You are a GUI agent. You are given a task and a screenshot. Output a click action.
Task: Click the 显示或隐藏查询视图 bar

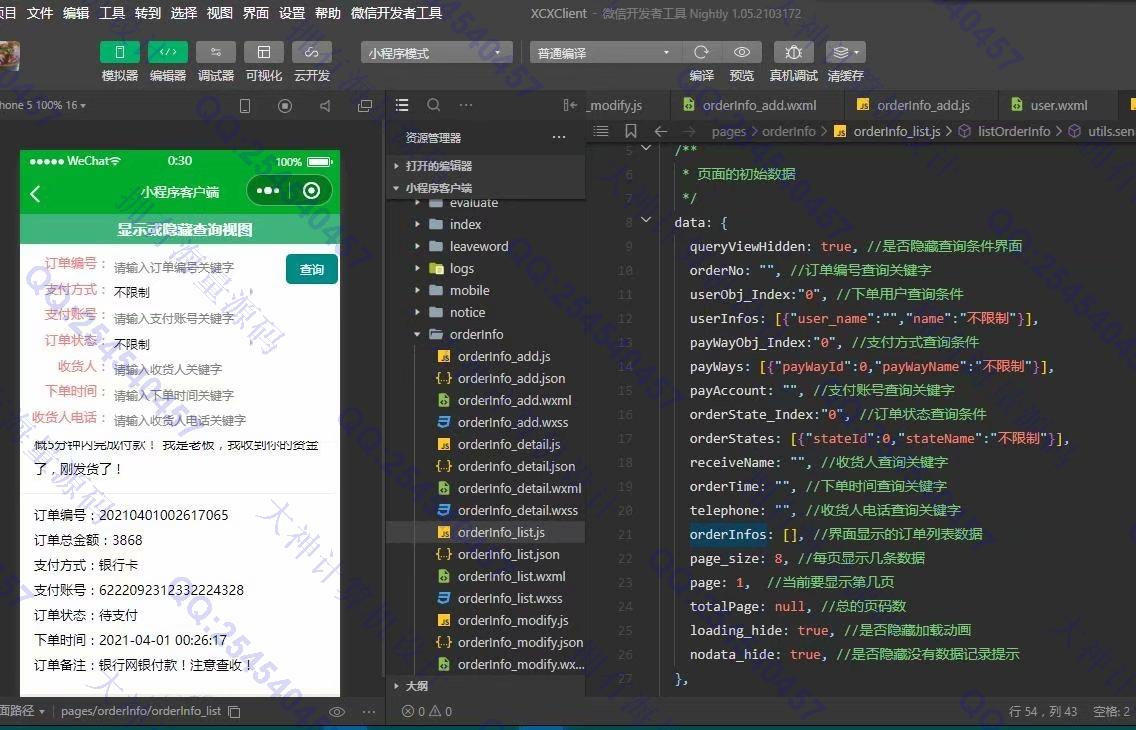tap(180, 230)
